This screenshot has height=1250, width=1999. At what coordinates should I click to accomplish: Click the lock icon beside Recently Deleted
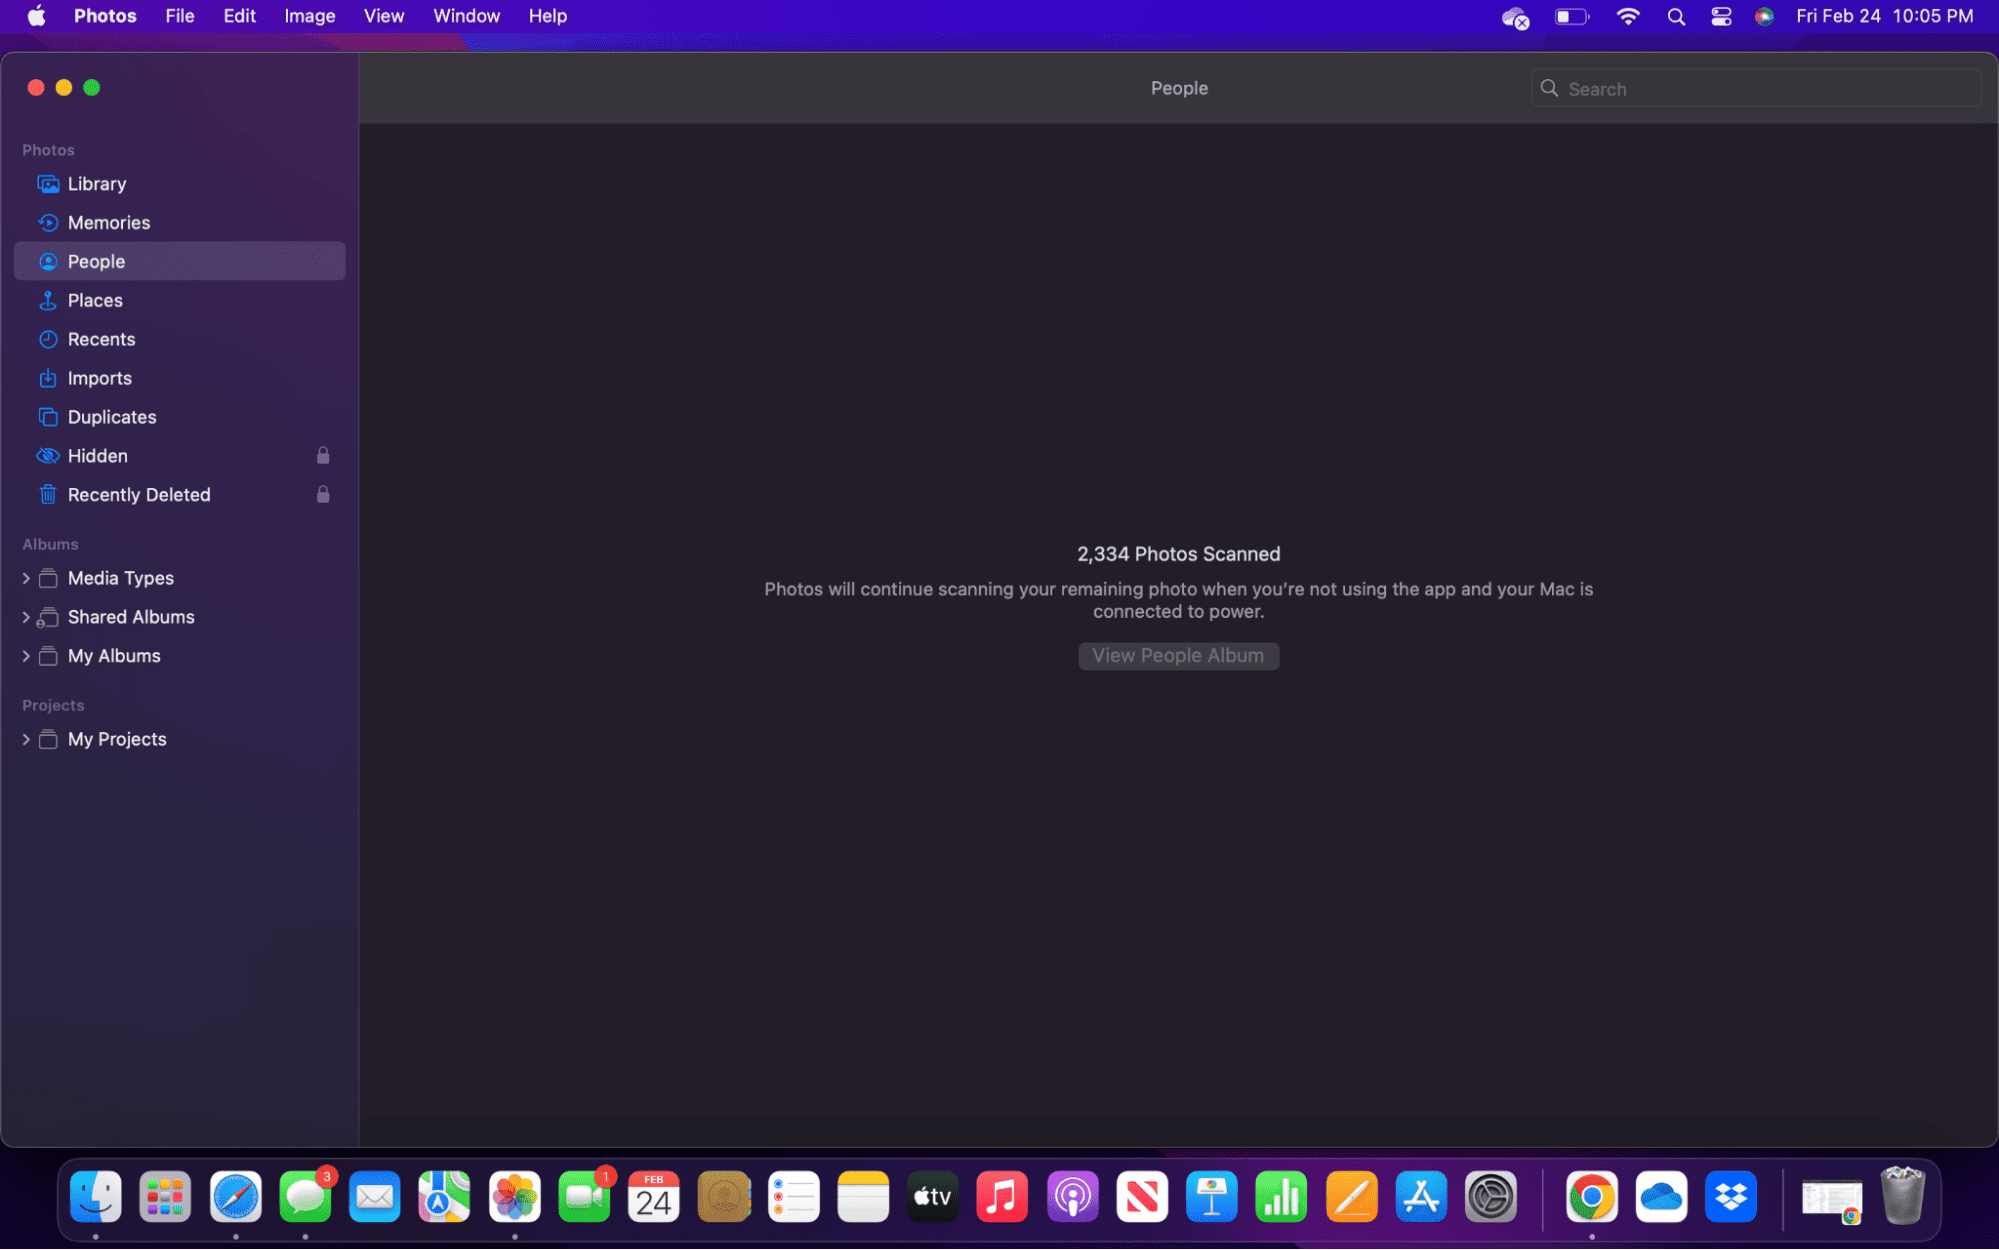(x=323, y=495)
